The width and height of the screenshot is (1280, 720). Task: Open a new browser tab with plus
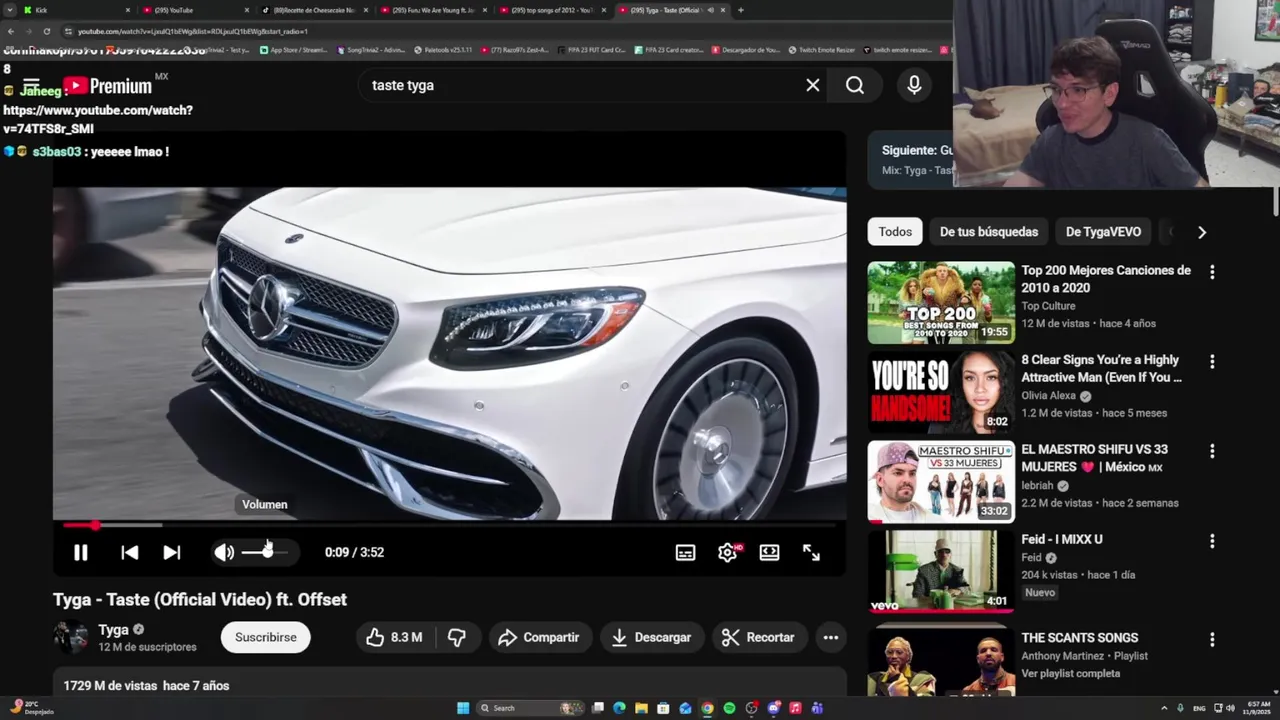[740, 10]
